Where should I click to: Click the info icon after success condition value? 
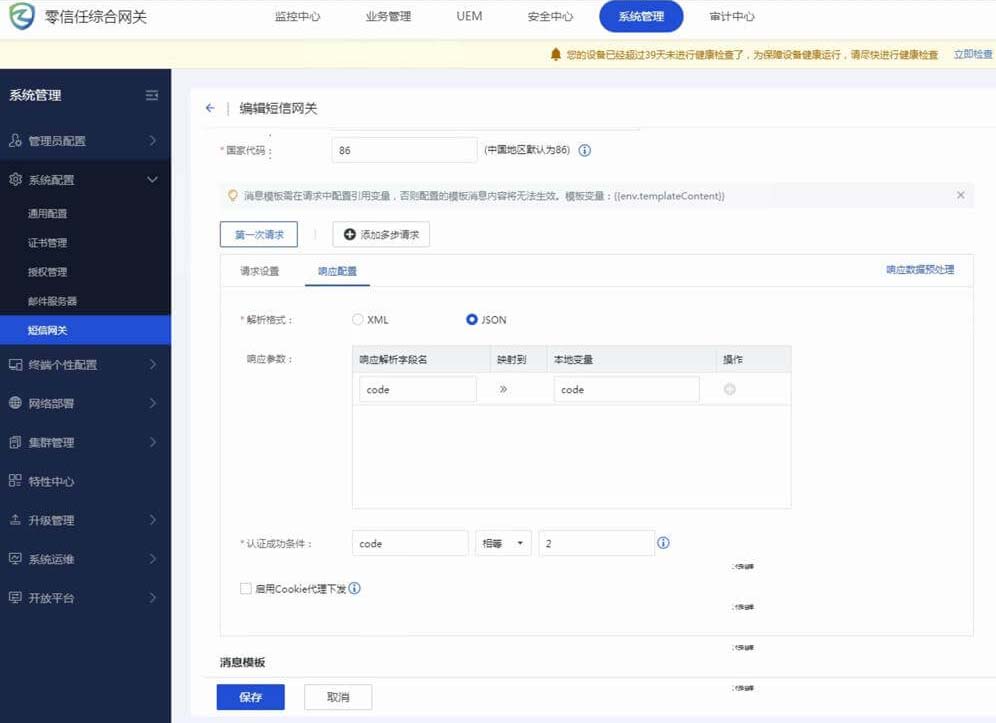pyautogui.click(x=663, y=543)
